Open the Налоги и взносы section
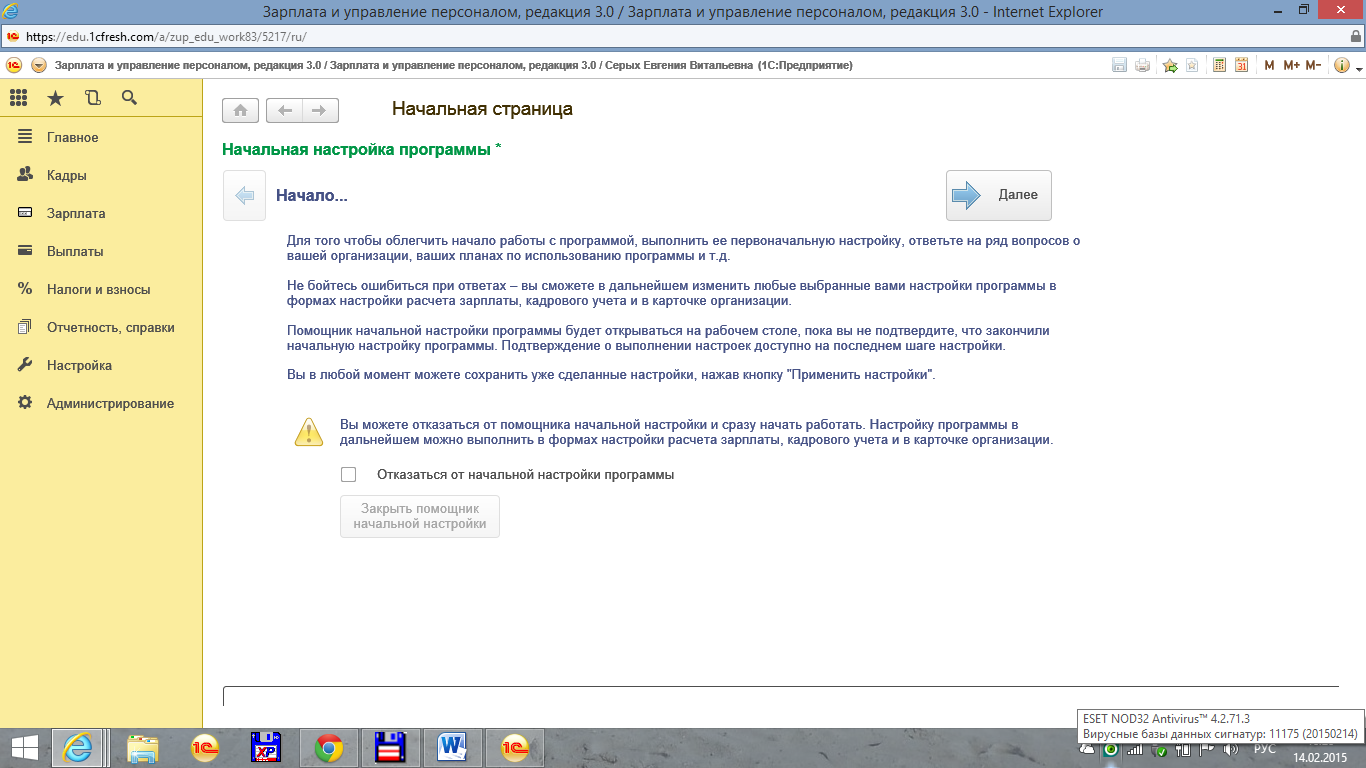 98,289
